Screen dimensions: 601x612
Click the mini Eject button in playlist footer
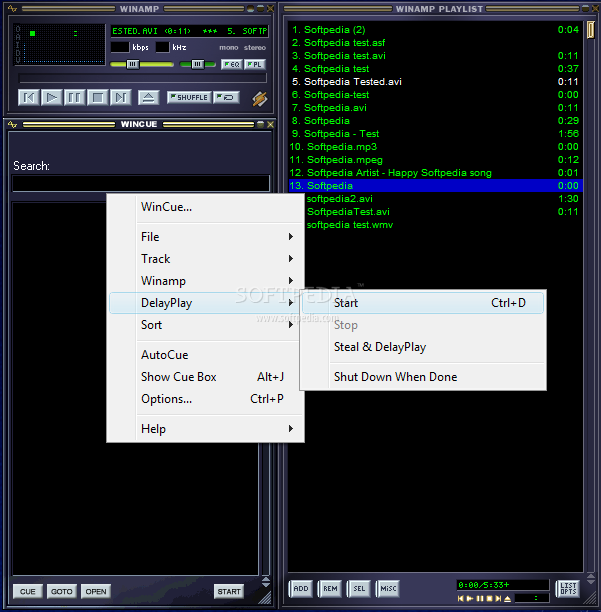pyautogui.click(x=508, y=598)
